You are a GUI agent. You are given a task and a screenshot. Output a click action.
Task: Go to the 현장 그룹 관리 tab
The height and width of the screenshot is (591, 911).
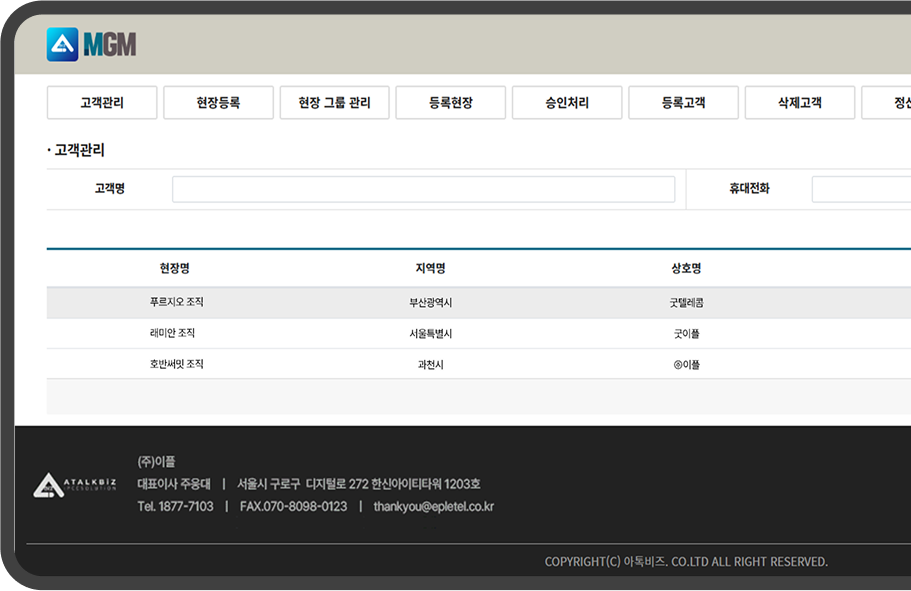click(x=334, y=103)
